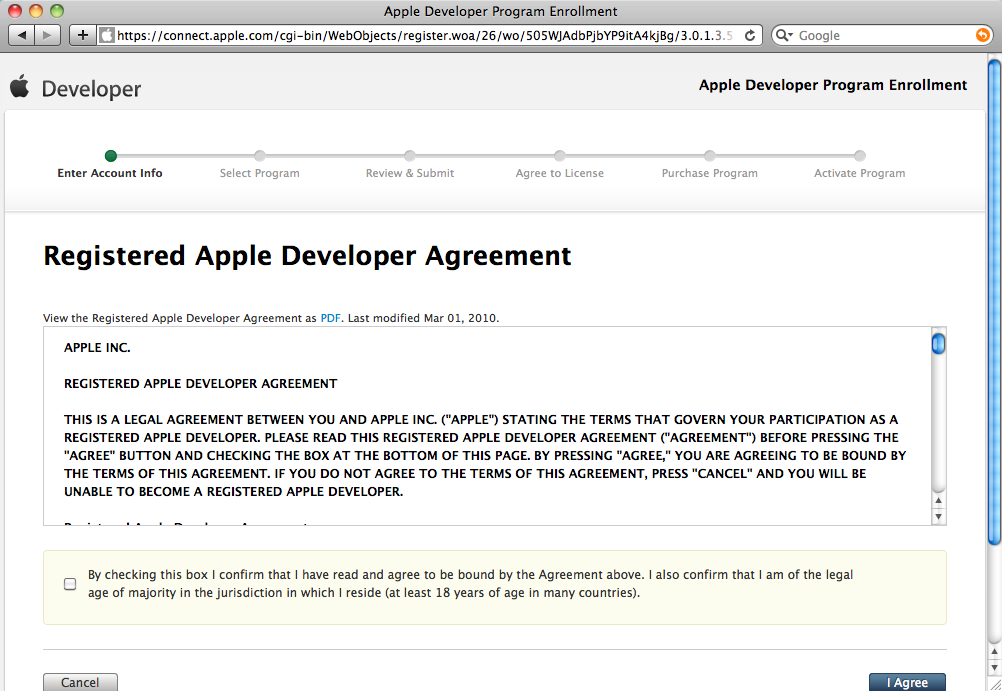Click the reload page icon in address bar
Viewport: 1002px width, 691px height.
pos(750,36)
